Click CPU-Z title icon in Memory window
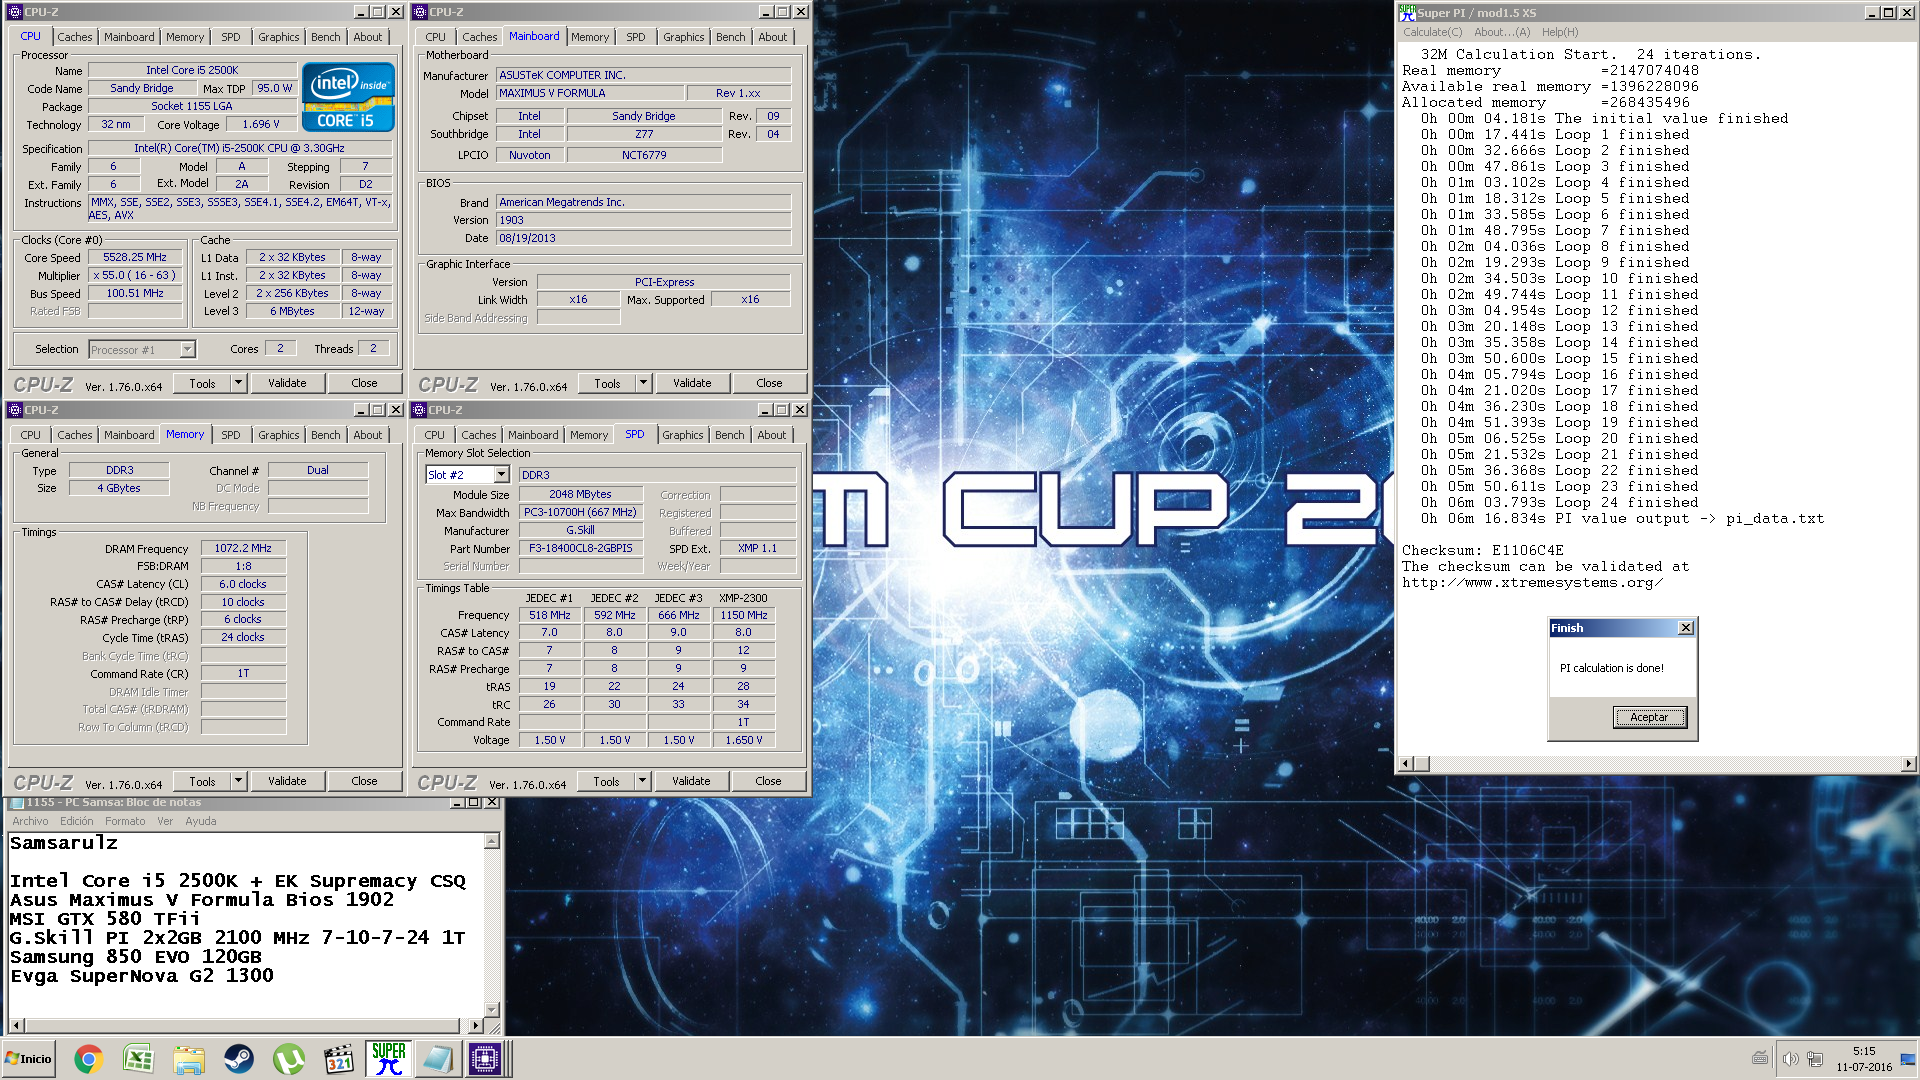The image size is (1920, 1080). pos(14,410)
